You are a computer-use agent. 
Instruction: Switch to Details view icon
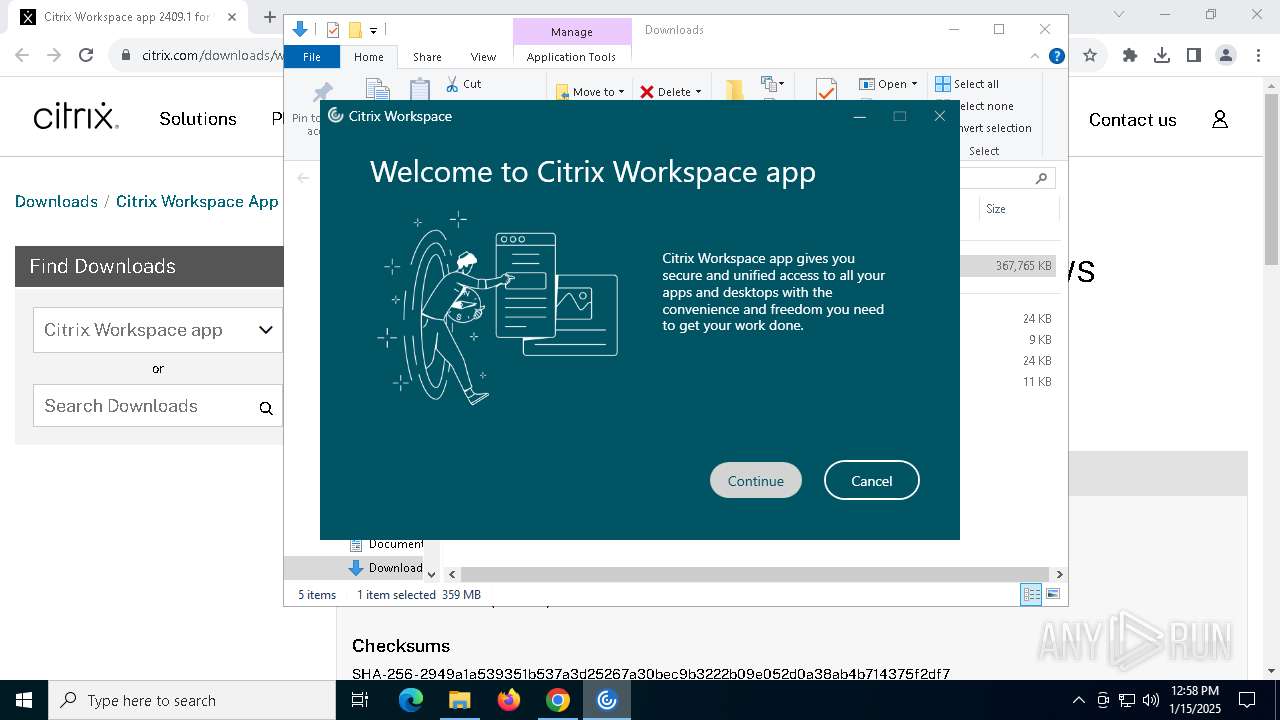1031,594
